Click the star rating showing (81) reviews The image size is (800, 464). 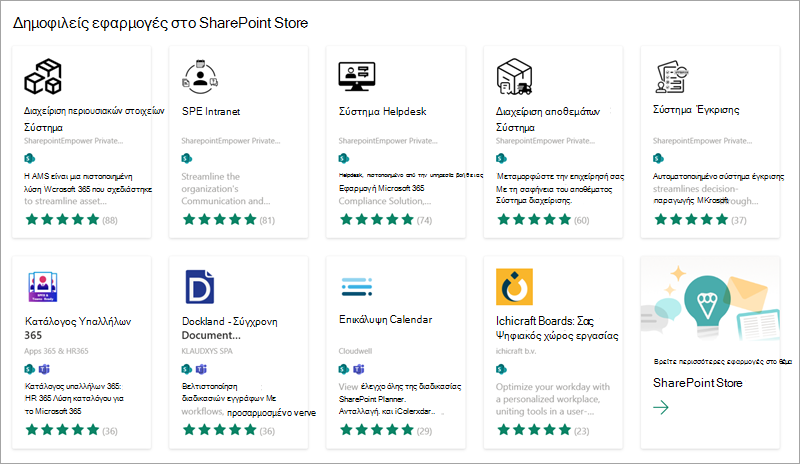pos(229,220)
